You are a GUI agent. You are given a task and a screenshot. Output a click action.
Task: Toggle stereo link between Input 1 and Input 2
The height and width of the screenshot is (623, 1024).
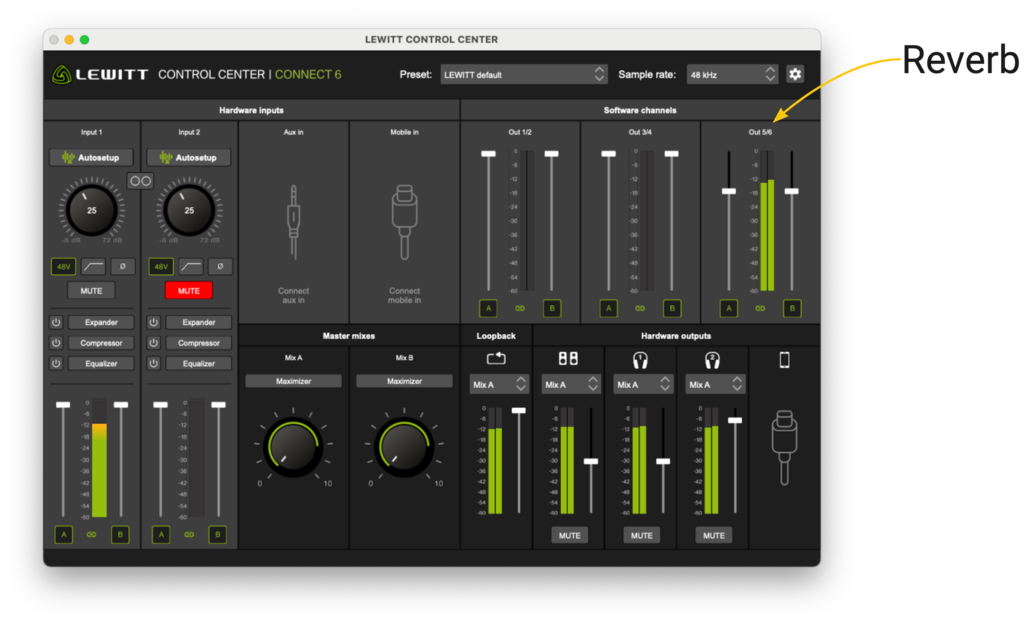point(141,181)
